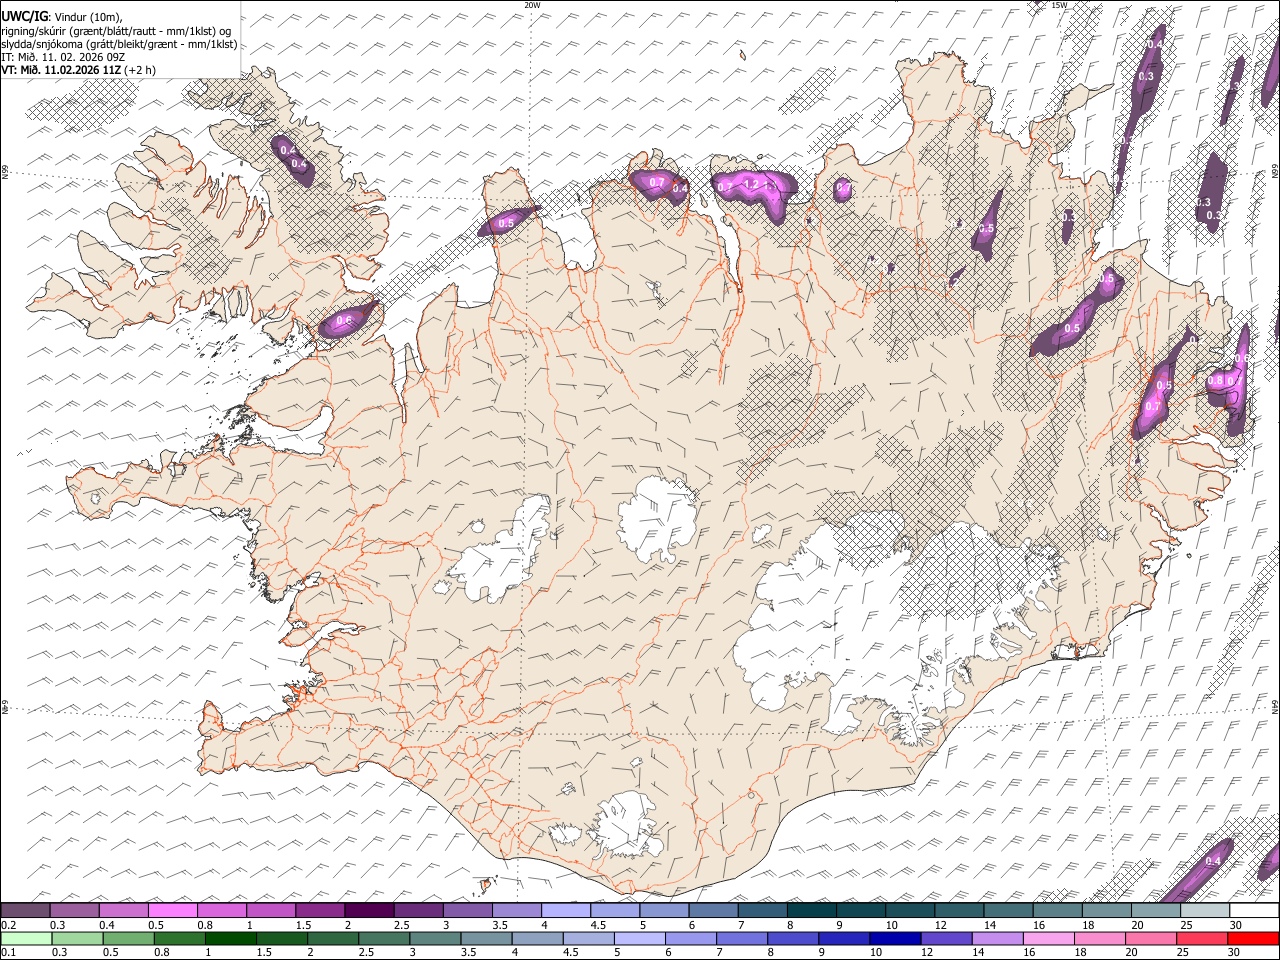Select the violet 12 swatch in lower legend
Screen dimensions: 1280x960
pos(945,938)
